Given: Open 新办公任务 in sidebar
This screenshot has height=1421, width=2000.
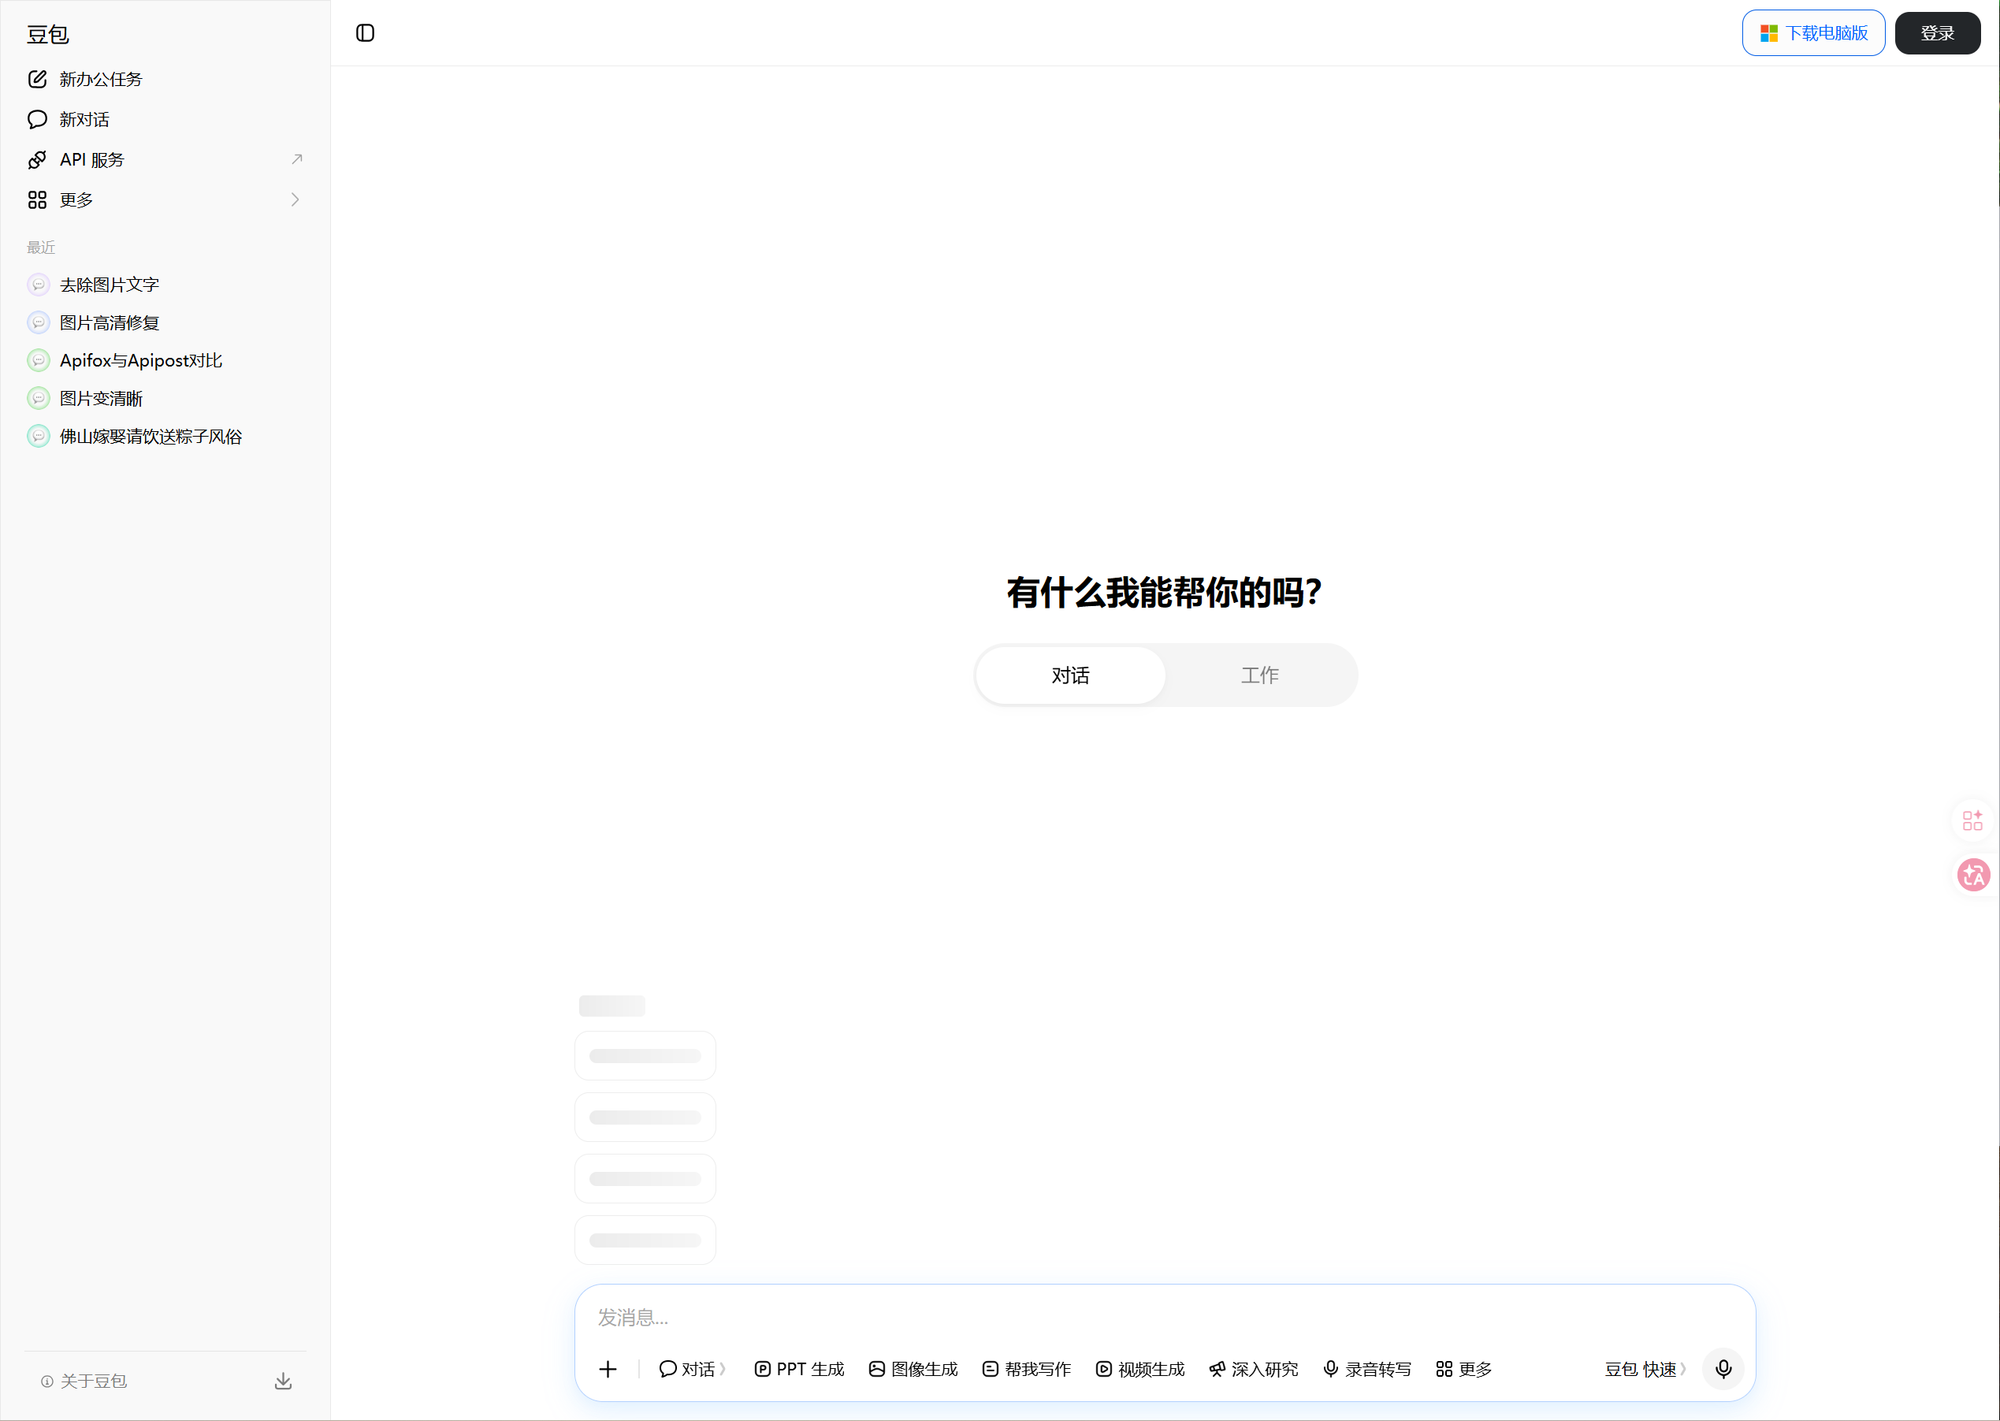Looking at the screenshot, I should click(x=165, y=79).
